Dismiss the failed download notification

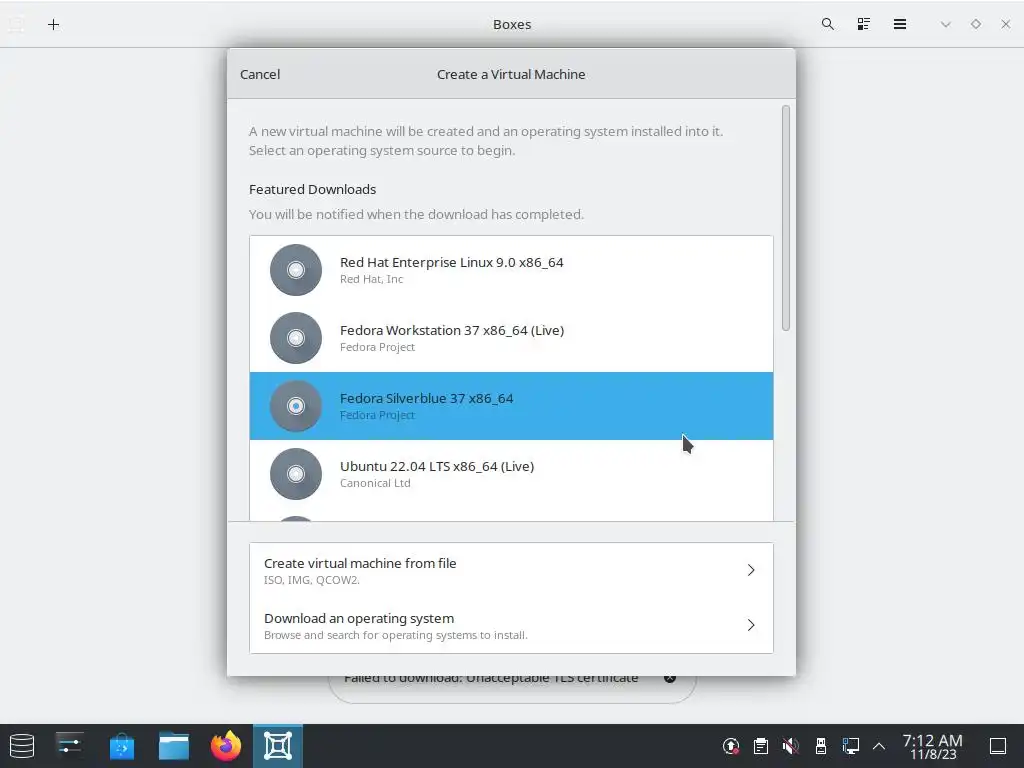click(669, 678)
